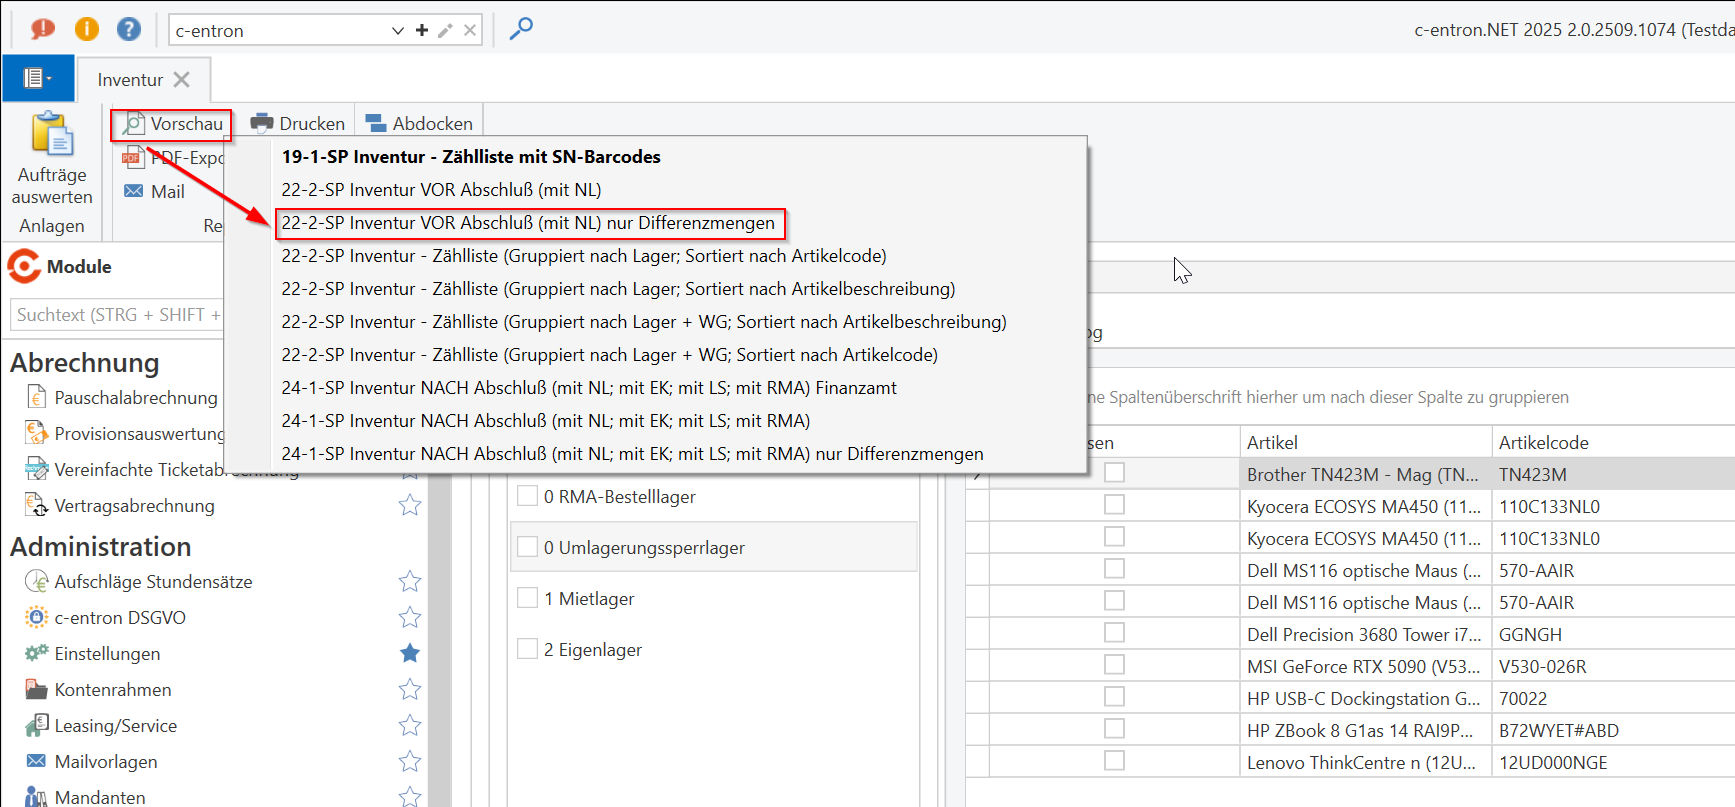
Task: Select 22-2-SP Inventur VOR Abschluß nur Differenzmengen
Action: pos(528,223)
